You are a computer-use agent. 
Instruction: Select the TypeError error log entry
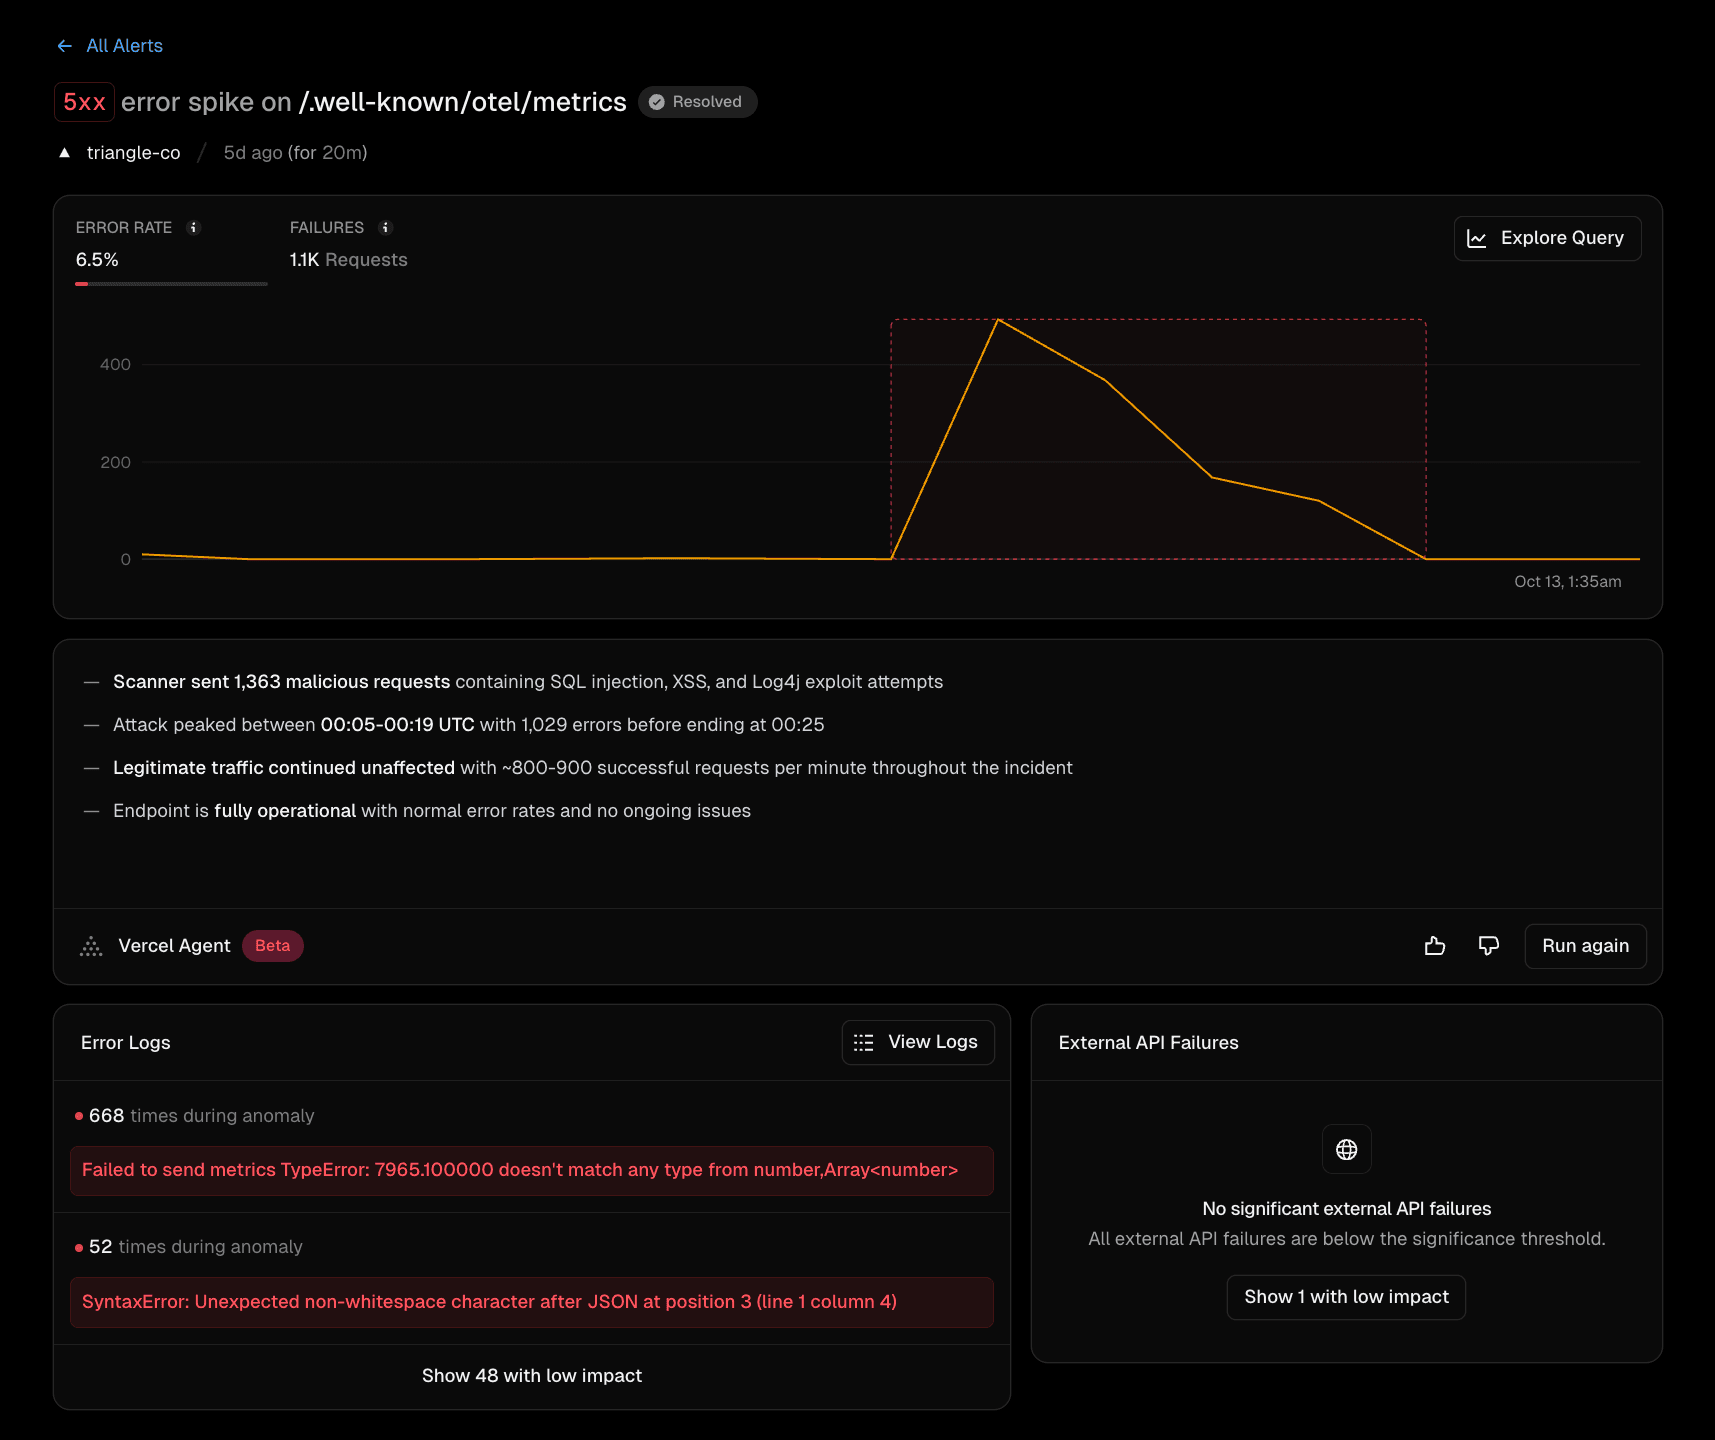point(531,1170)
